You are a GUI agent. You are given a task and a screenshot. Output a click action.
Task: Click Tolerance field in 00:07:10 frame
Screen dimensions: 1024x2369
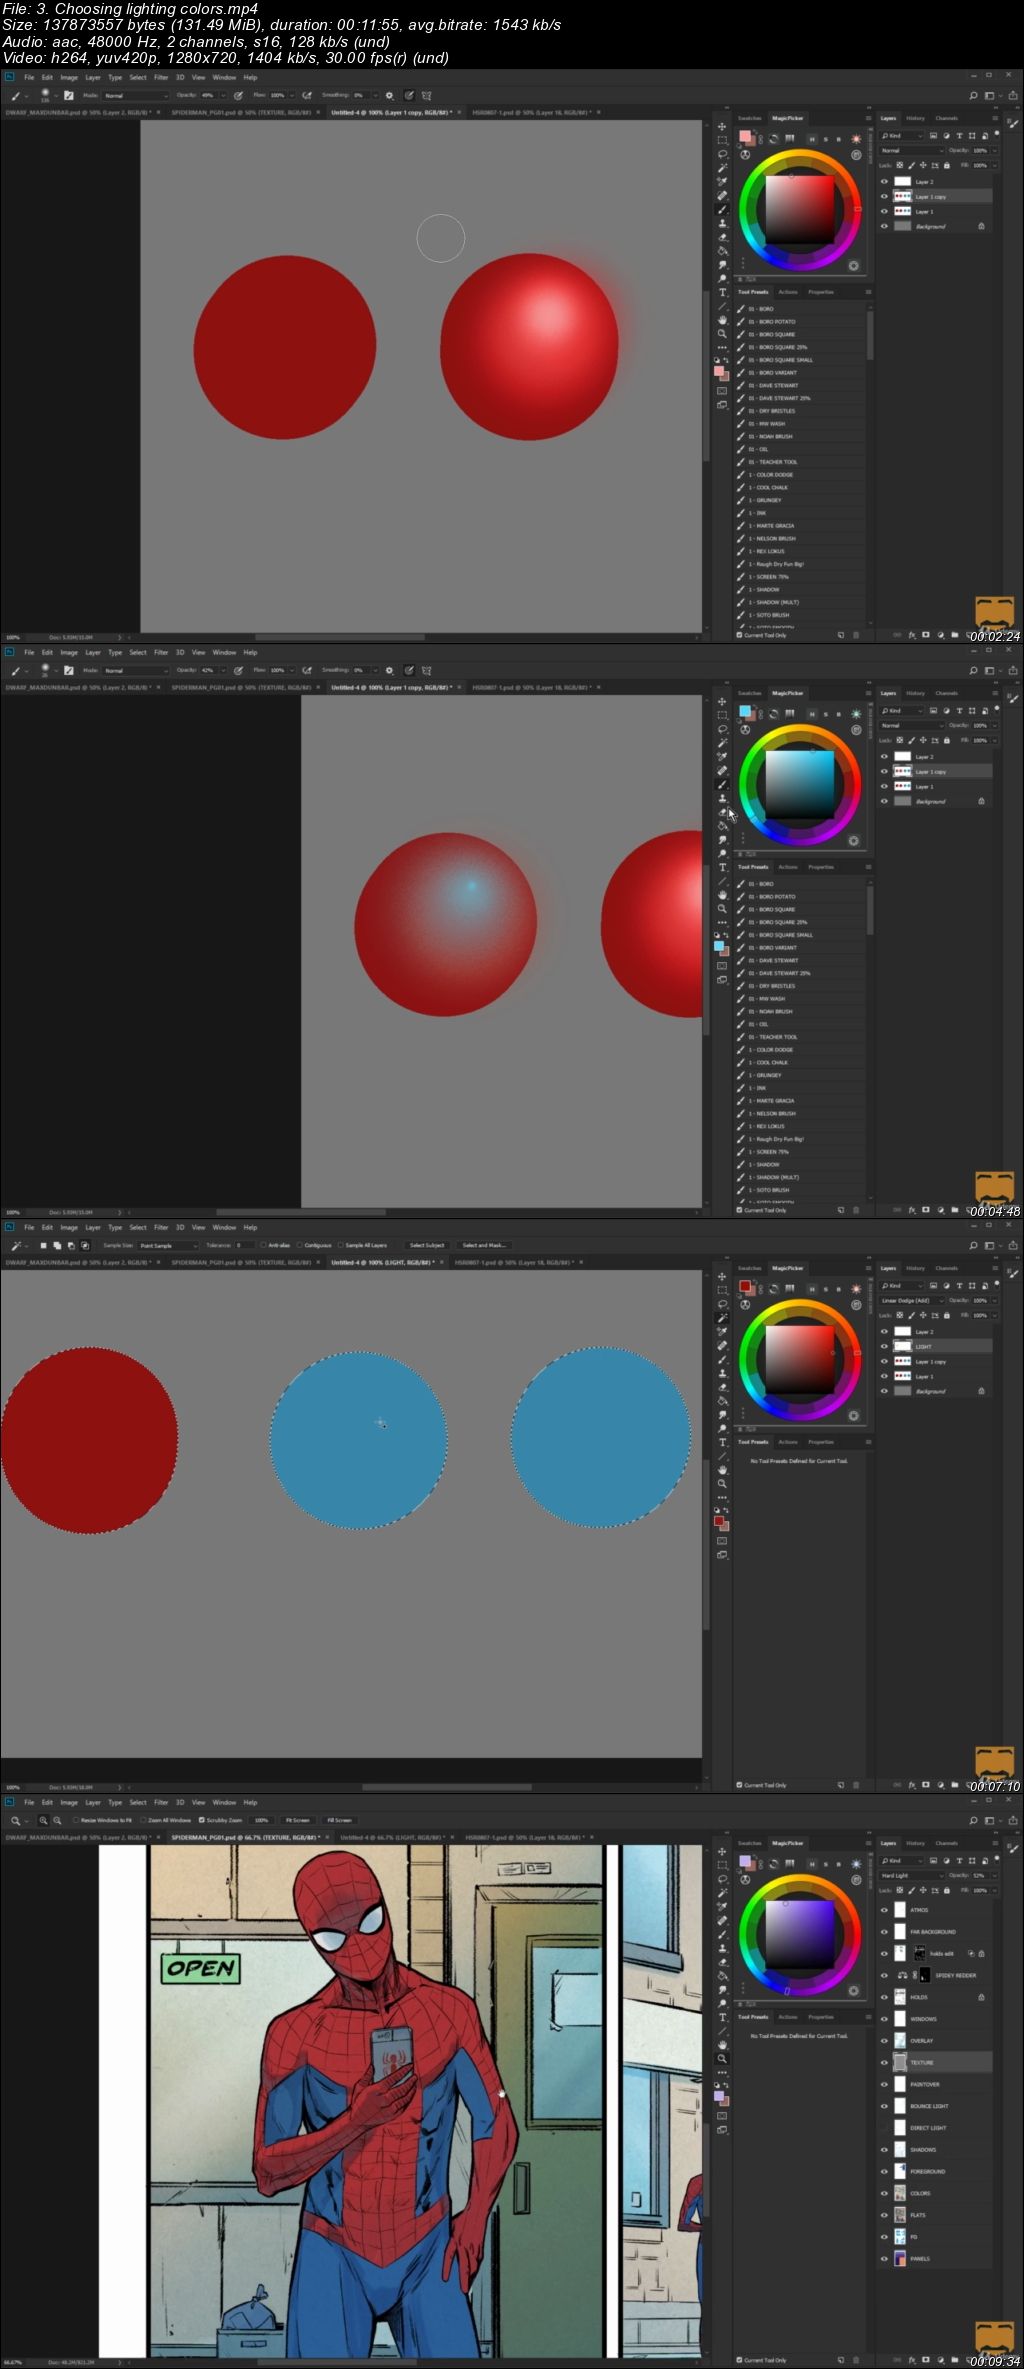(x=244, y=1245)
